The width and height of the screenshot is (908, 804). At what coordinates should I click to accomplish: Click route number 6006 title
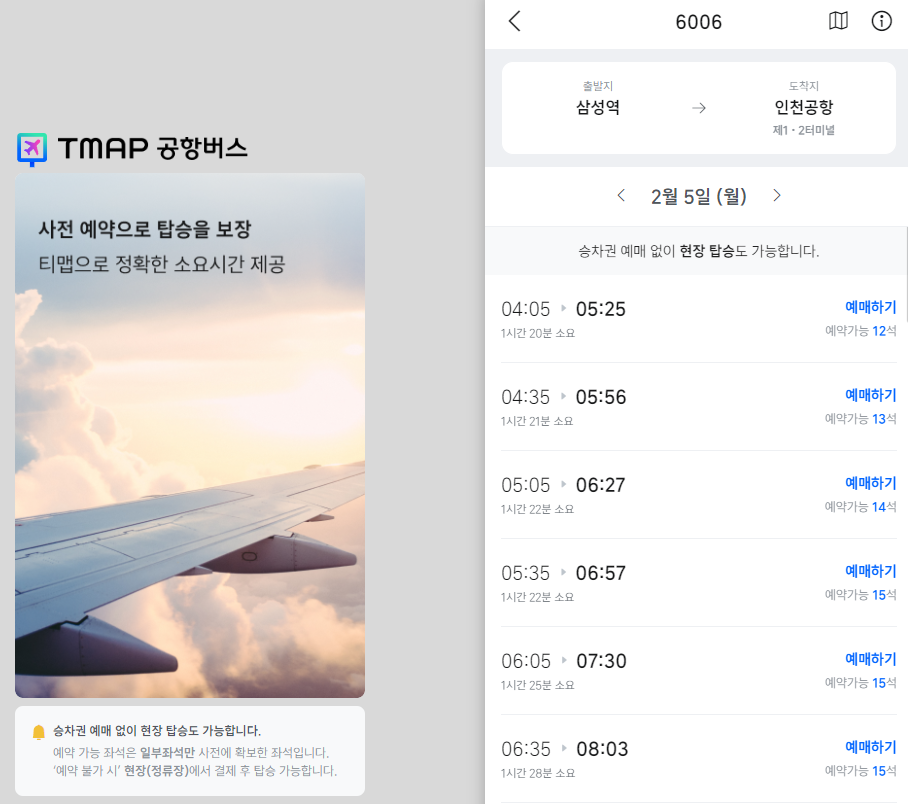[698, 22]
